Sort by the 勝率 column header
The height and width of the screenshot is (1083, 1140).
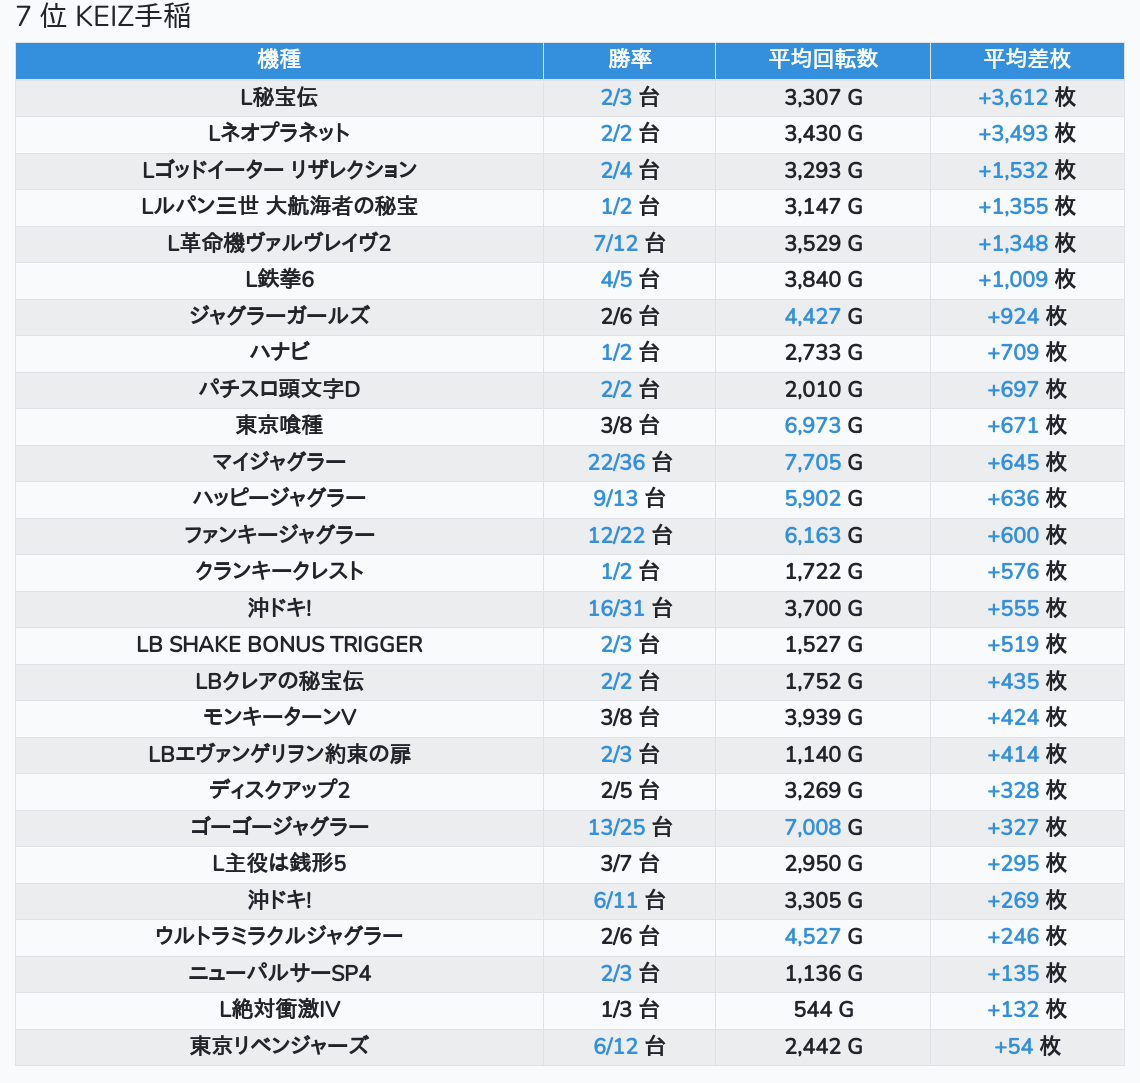pyautogui.click(x=629, y=60)
